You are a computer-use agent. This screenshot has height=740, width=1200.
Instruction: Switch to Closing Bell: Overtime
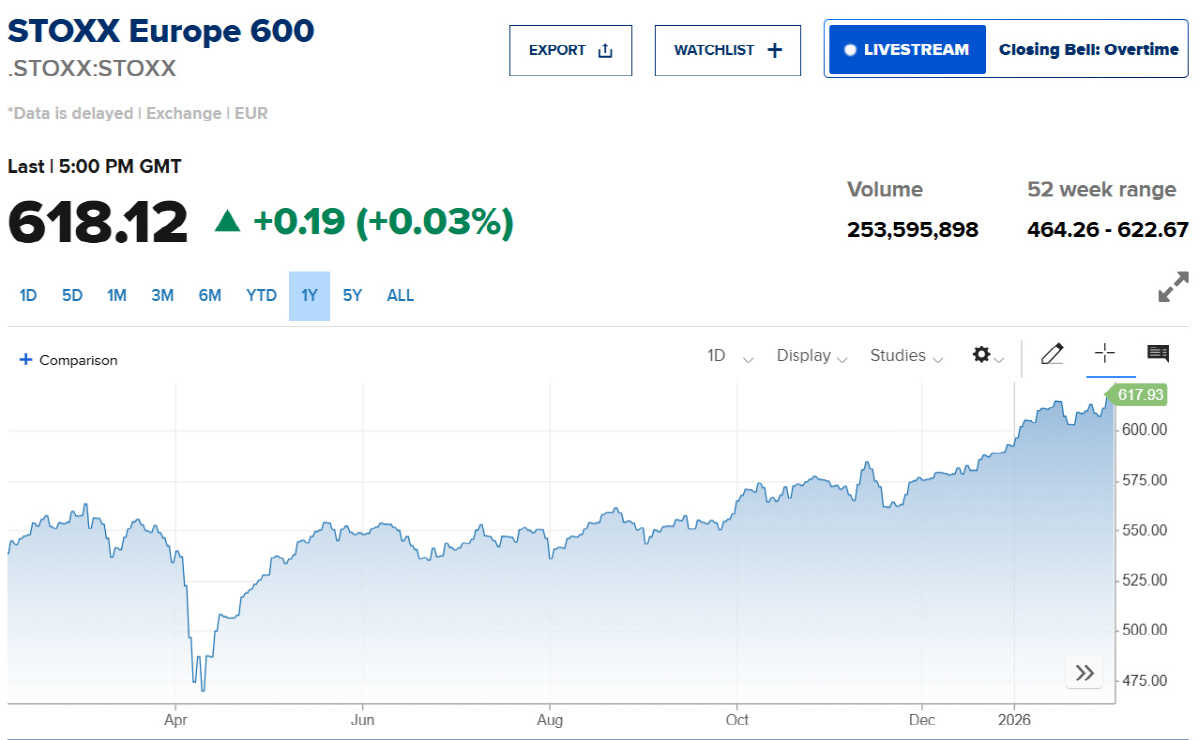pos(1088,48)
